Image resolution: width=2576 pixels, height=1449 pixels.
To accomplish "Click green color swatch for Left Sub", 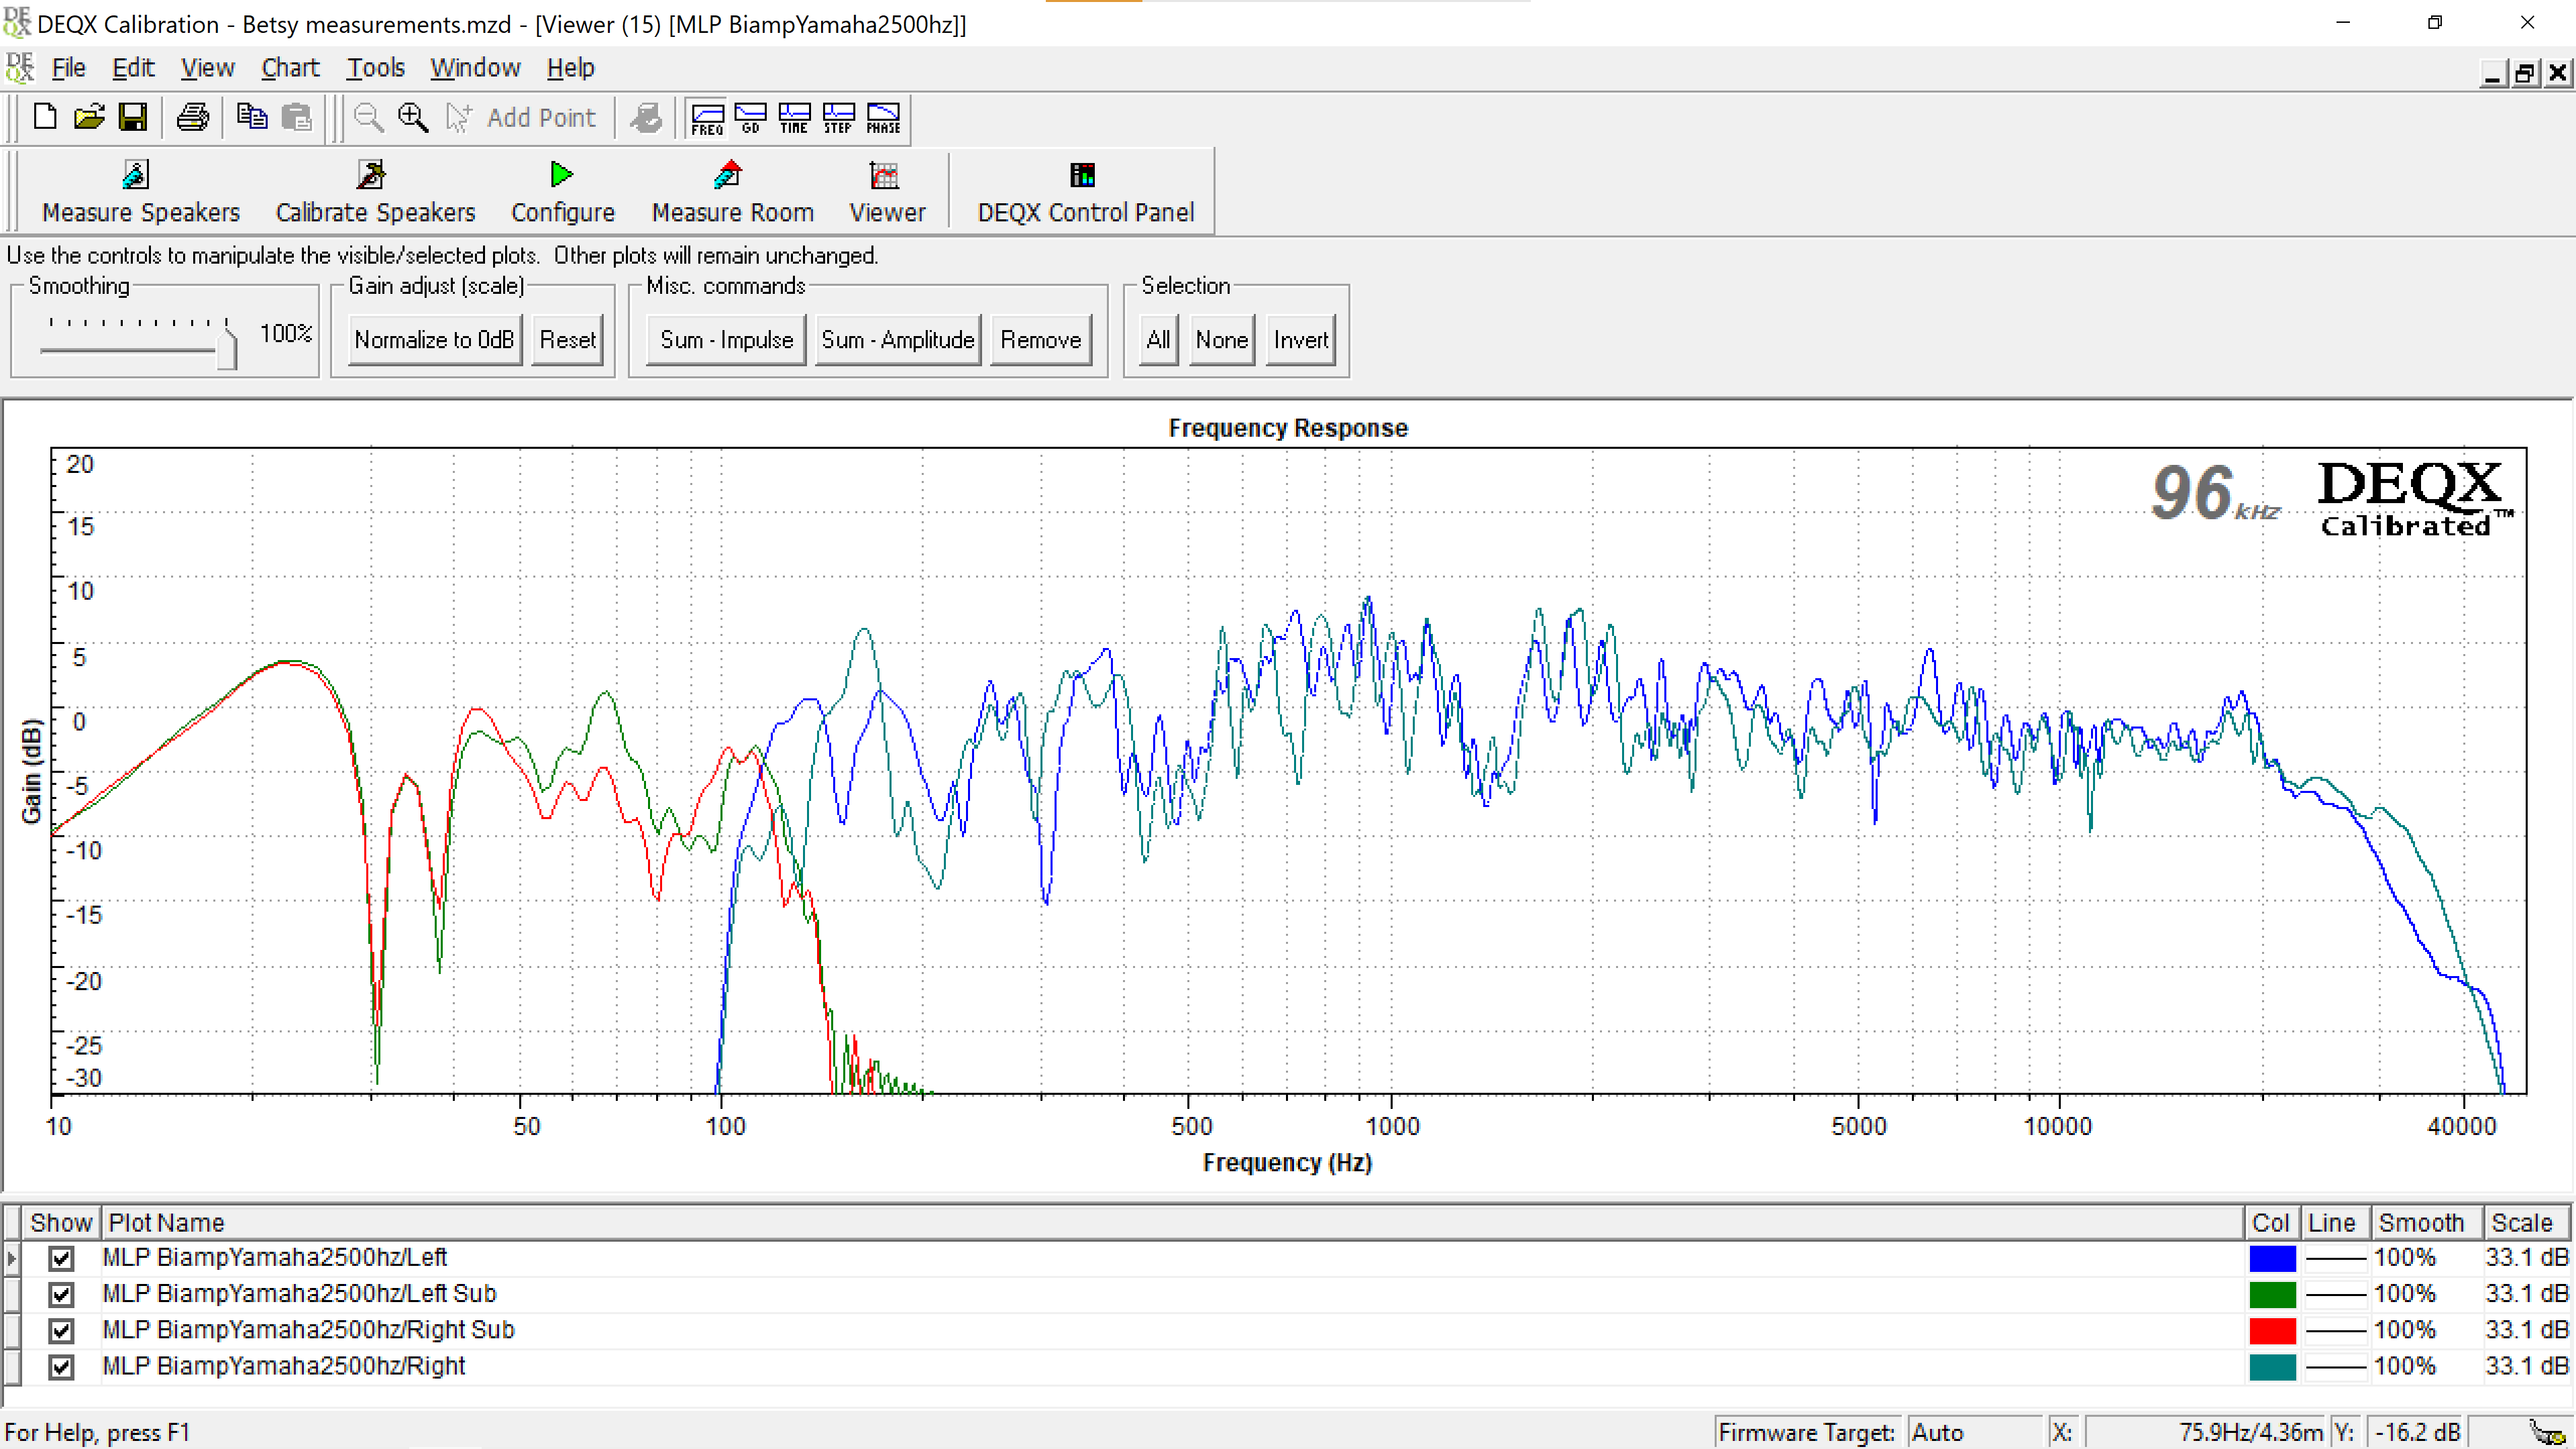I will [2272, 1294].
